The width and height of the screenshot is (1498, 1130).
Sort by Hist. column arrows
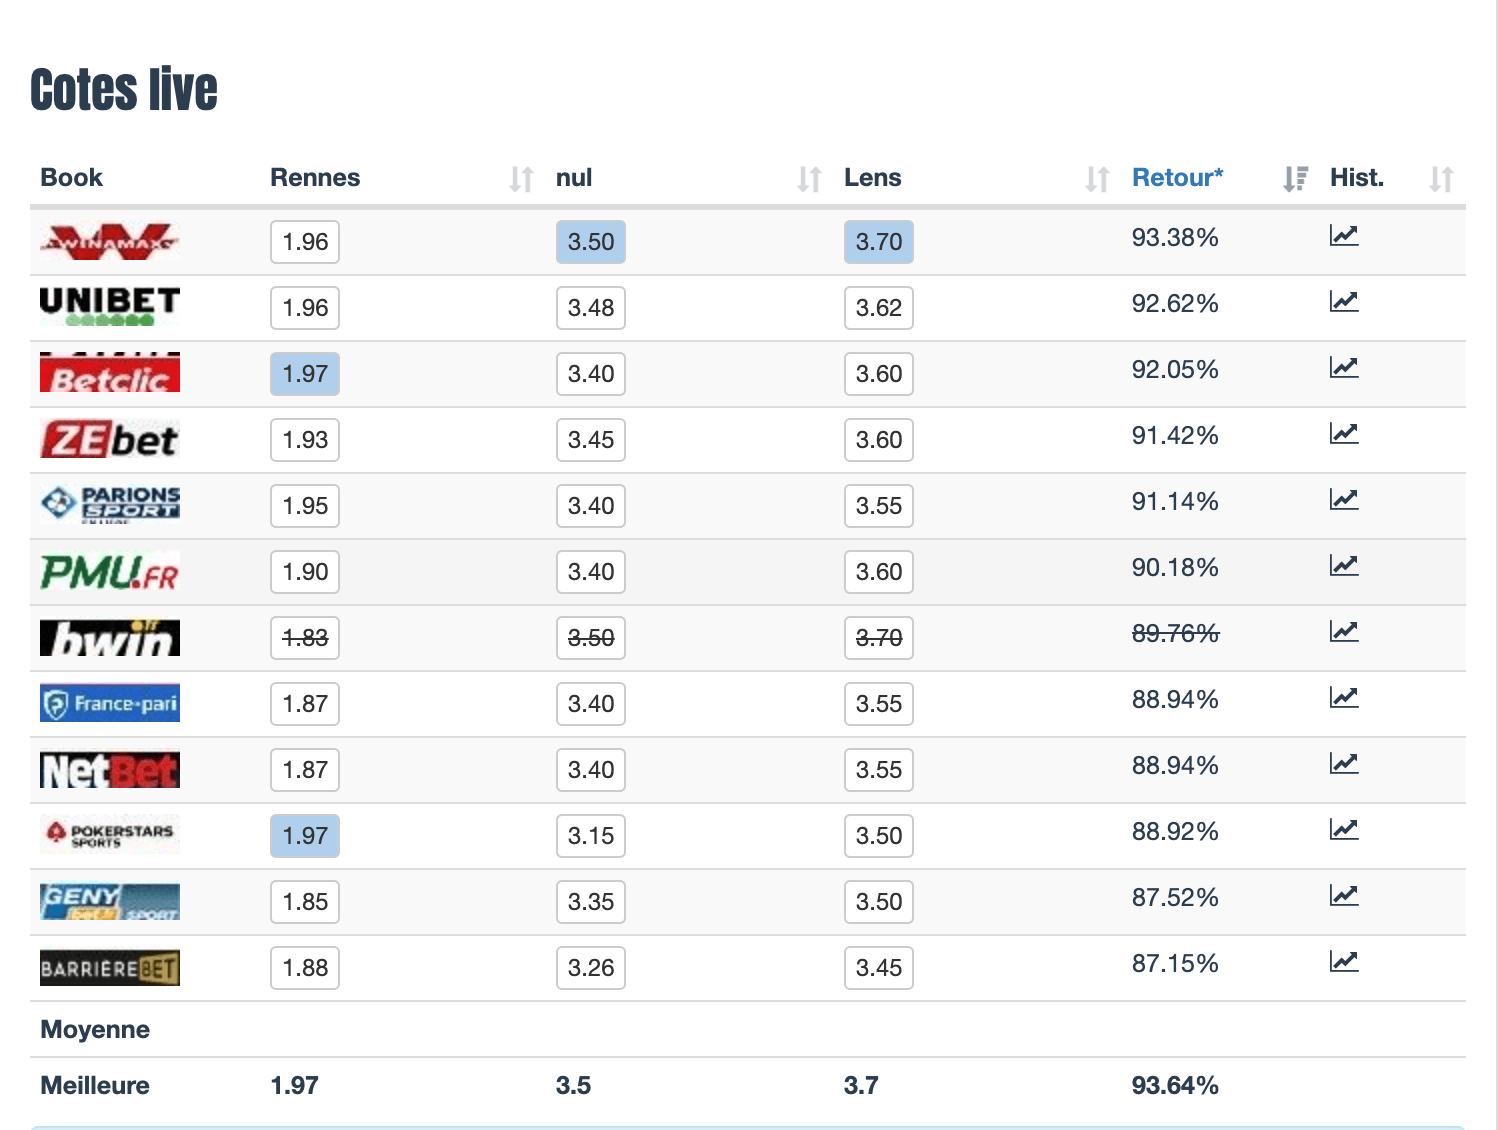point(1441,179)
